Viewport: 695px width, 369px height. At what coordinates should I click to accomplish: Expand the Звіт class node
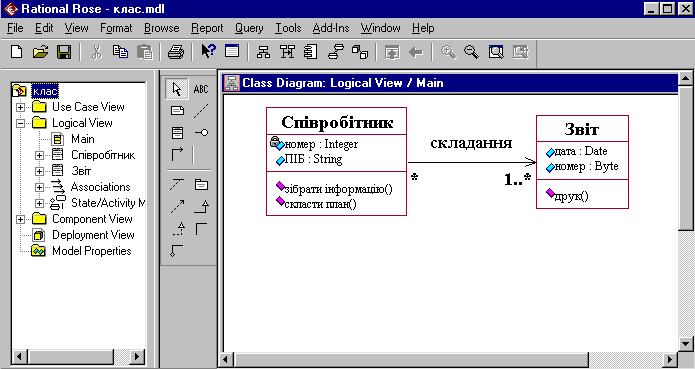click(39, 171)
